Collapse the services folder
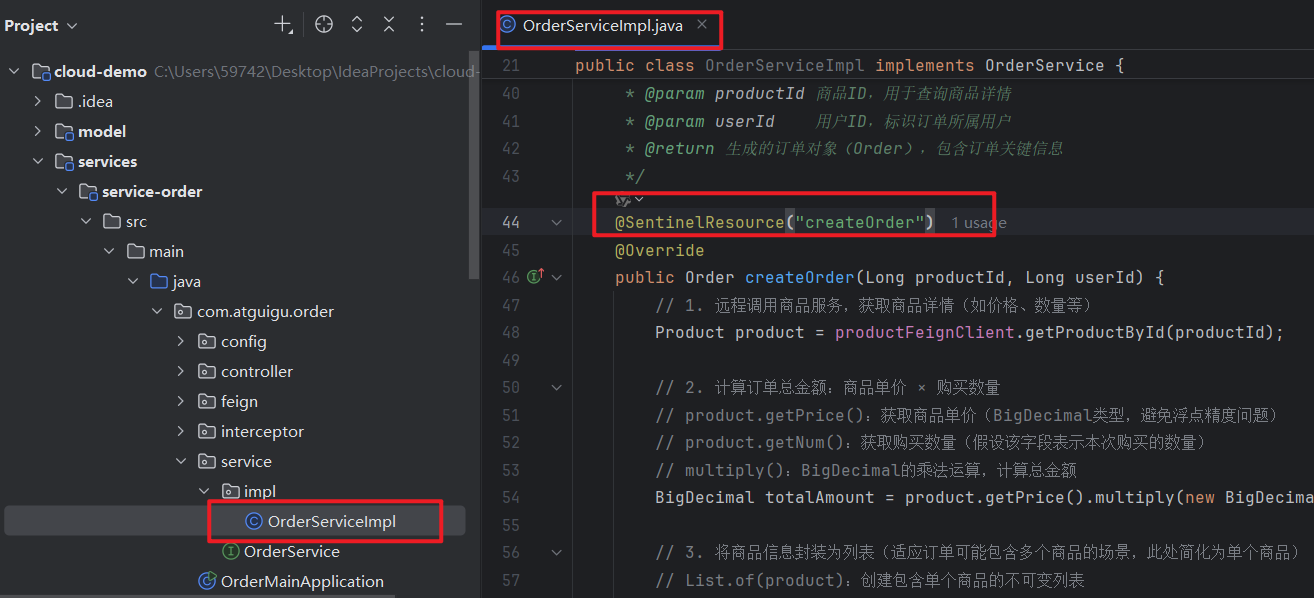Viewport: 1314px width, 598px height. tap(37, 161)
